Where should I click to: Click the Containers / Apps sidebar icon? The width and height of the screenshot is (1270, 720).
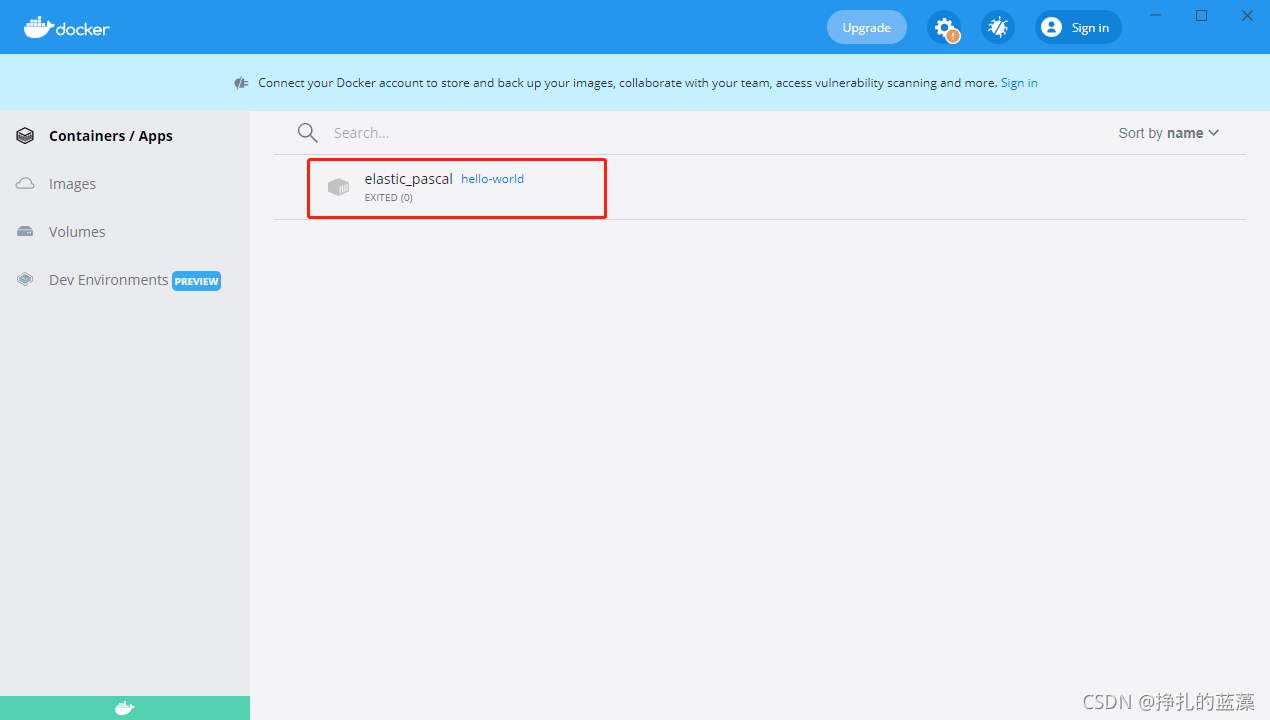(x=25, y=136)
